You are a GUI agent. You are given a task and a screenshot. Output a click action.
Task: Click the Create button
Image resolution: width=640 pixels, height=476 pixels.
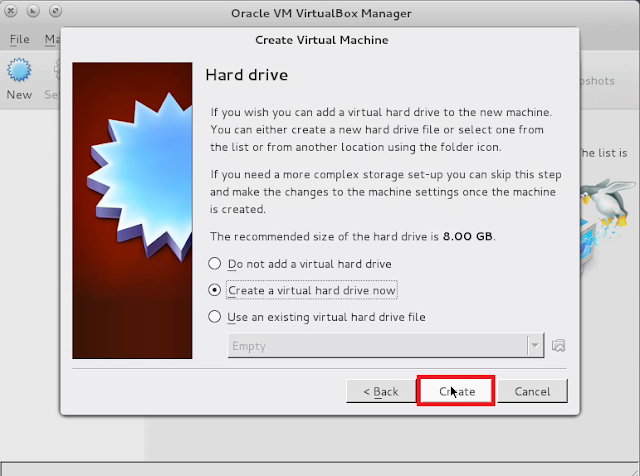click(x=456, y=391)
